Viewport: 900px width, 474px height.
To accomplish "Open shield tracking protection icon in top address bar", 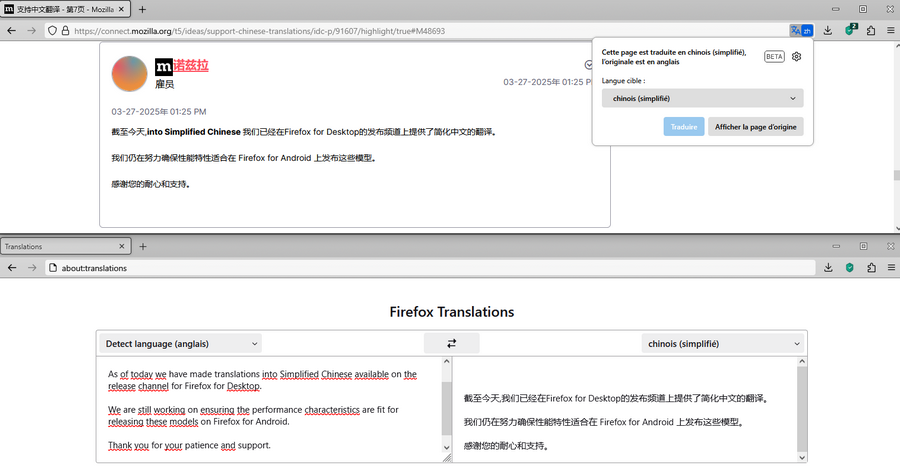I will pyautogui.click(x=52, y=30).
